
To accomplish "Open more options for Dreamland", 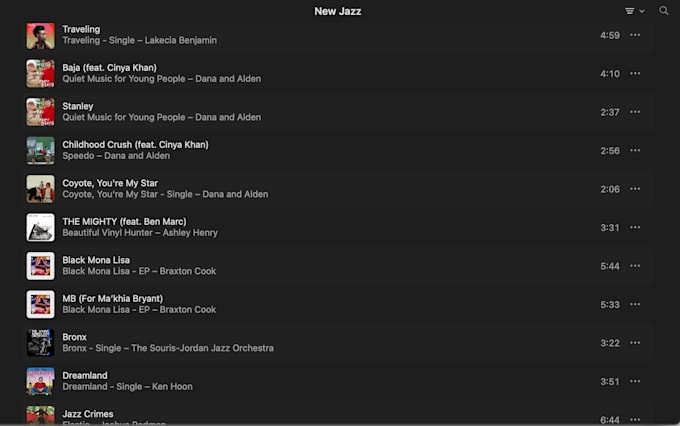I will click(635, 381).
